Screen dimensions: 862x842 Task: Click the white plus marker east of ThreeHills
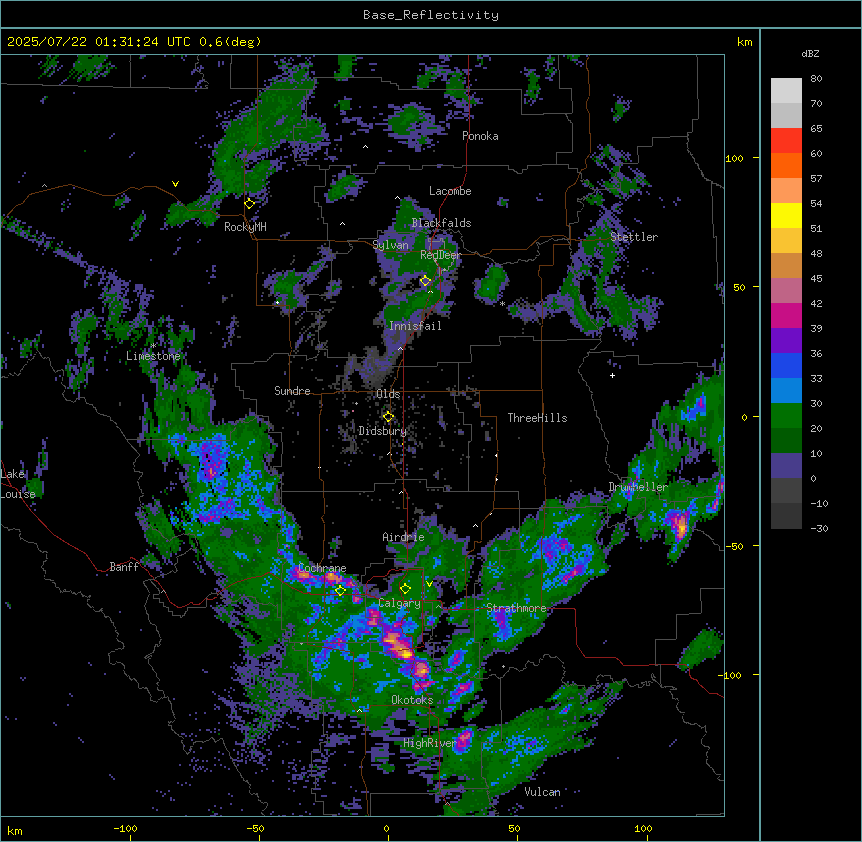612,375
